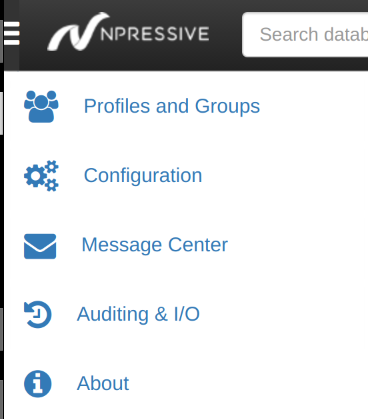The height and width of the screenshot is (419, 368).
Task: Click the large gear in Configuration icon
Action: point(34,176)
